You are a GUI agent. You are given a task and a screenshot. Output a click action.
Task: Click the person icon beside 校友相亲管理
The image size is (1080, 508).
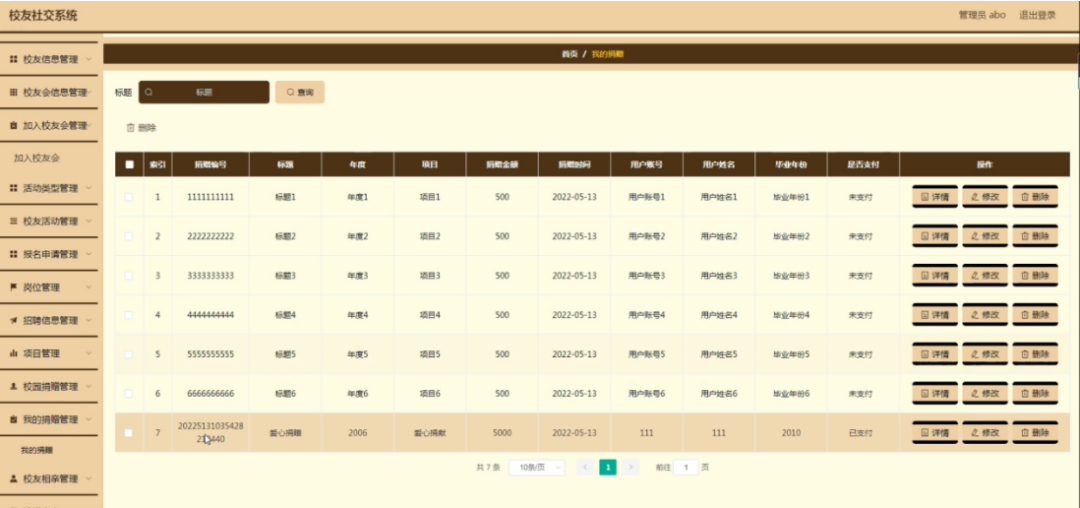click(13, 478)
